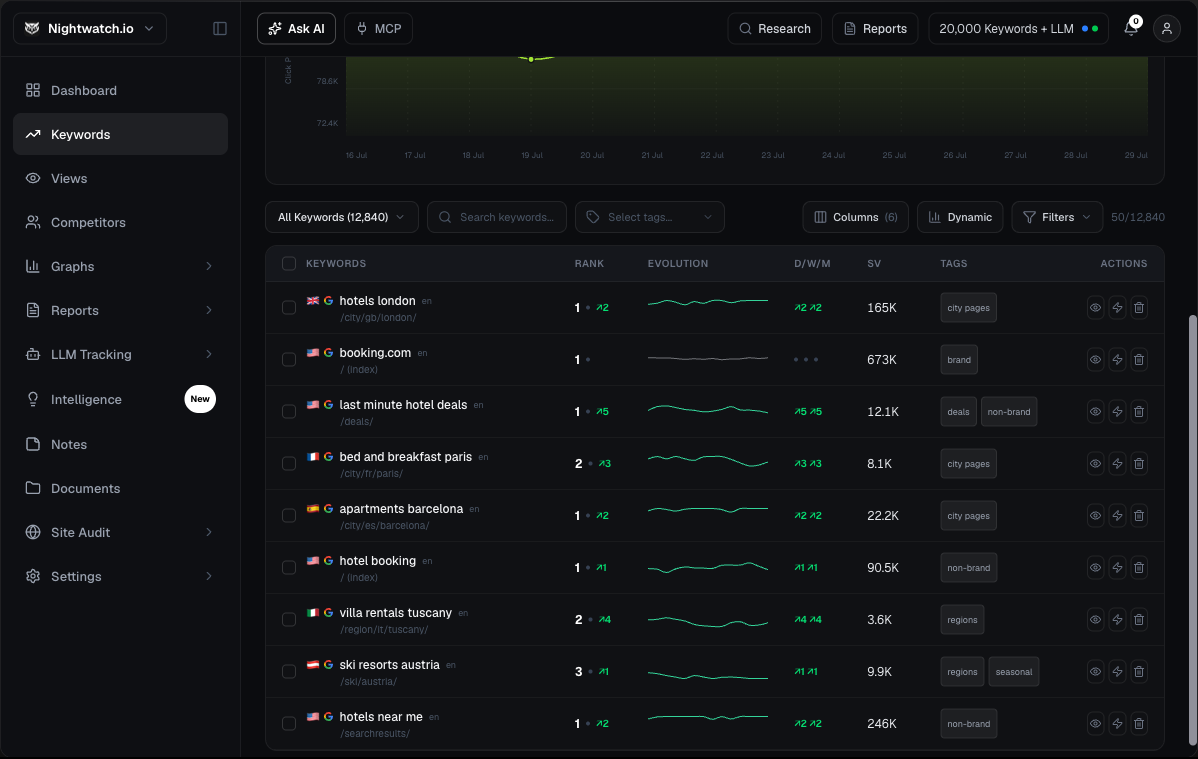Click lightning icon for bed and breakfast paris
This screenshot has height=759, width=1198.
pos(1117,463)
